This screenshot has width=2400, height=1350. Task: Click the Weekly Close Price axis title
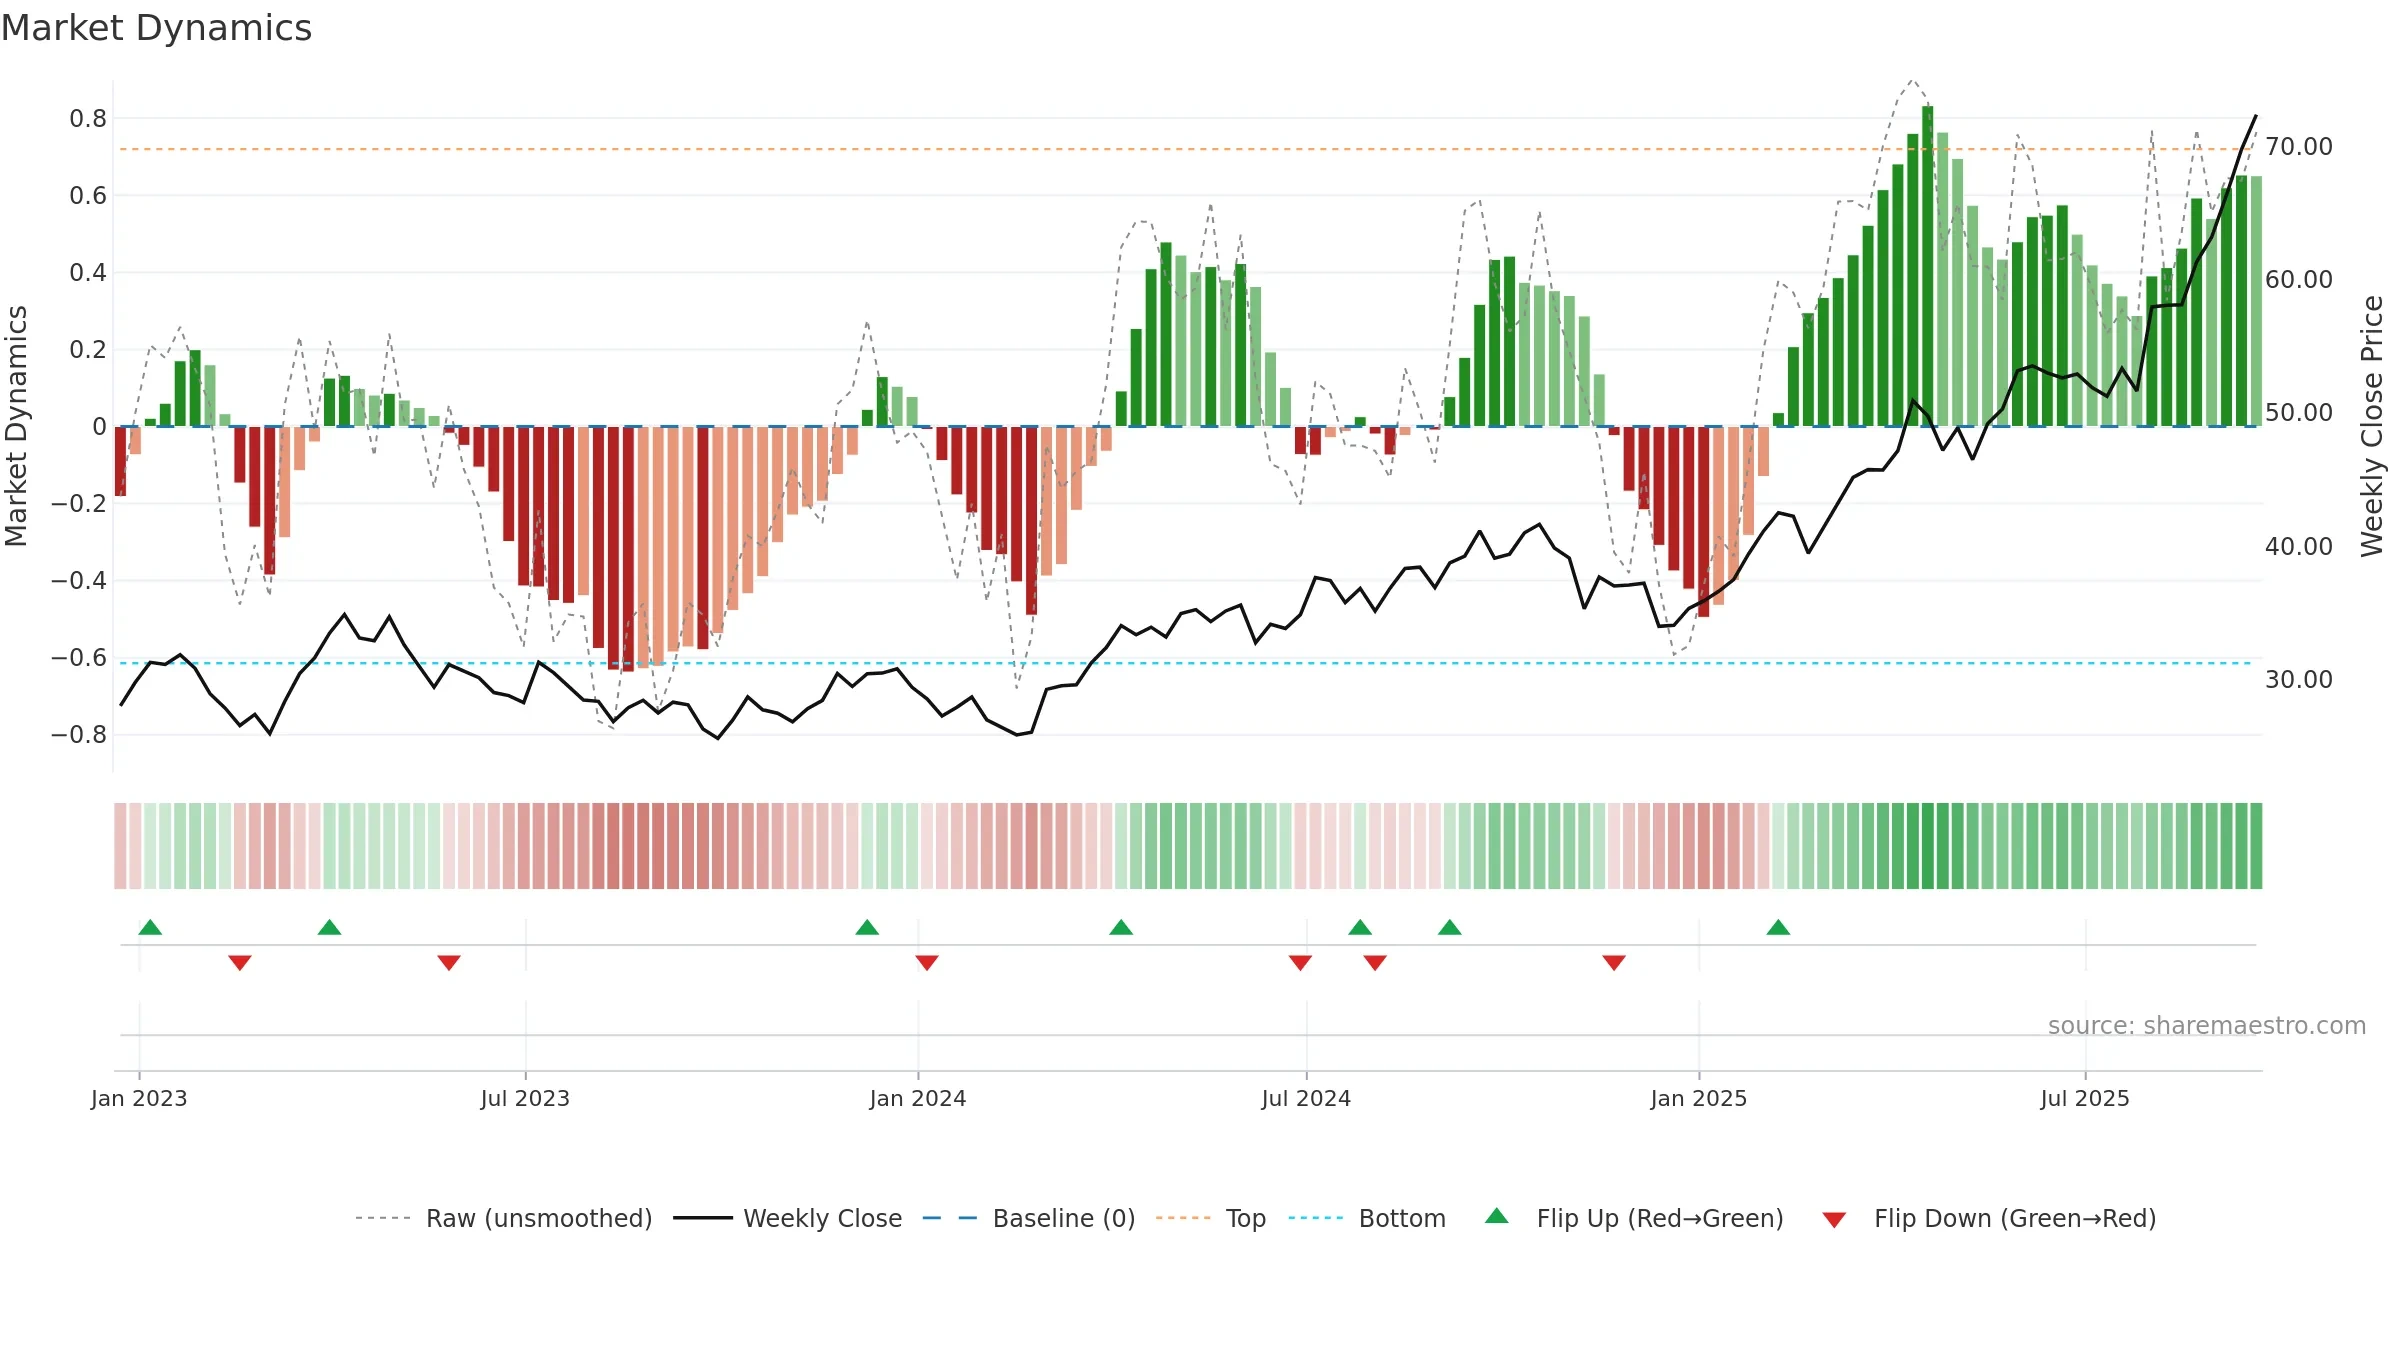[x=2372, y=426]
